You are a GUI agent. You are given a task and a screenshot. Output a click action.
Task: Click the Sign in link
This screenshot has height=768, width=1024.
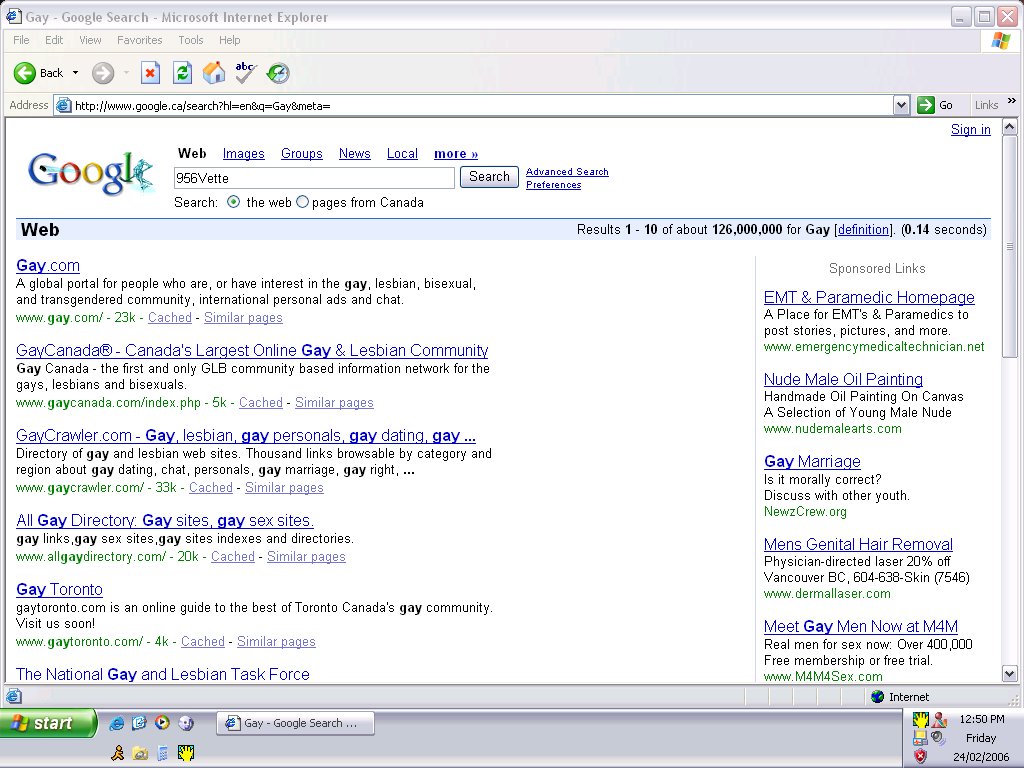click(x=970, y=129)
